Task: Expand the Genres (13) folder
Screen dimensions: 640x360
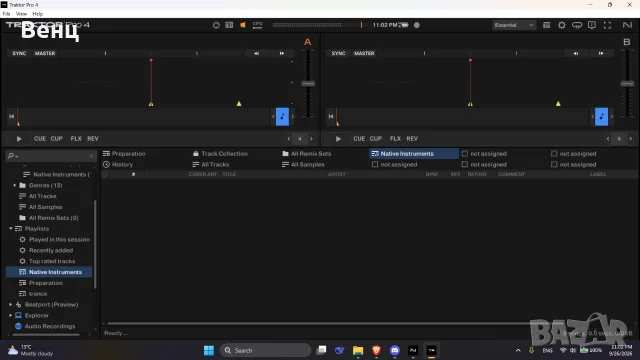Action: (15, 185)
